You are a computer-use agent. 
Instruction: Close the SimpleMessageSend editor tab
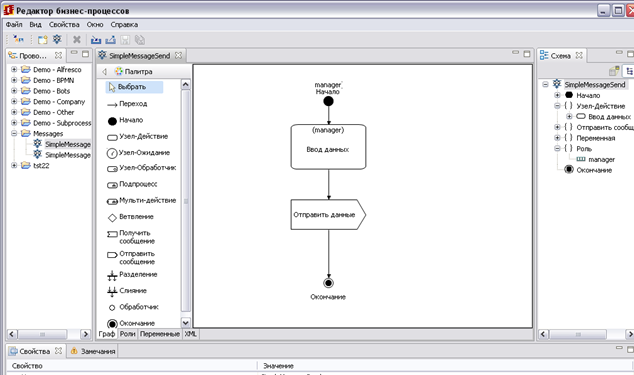pyautogui.click(x=178, y=55)
